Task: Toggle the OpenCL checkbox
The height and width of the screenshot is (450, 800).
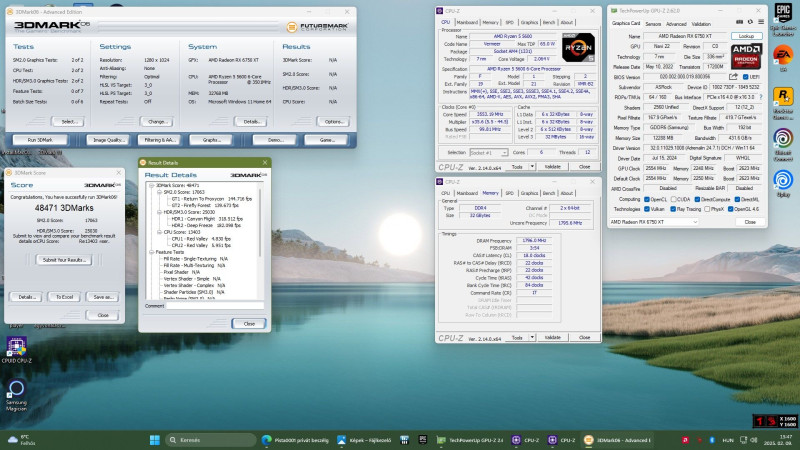Action: point(646,199)
